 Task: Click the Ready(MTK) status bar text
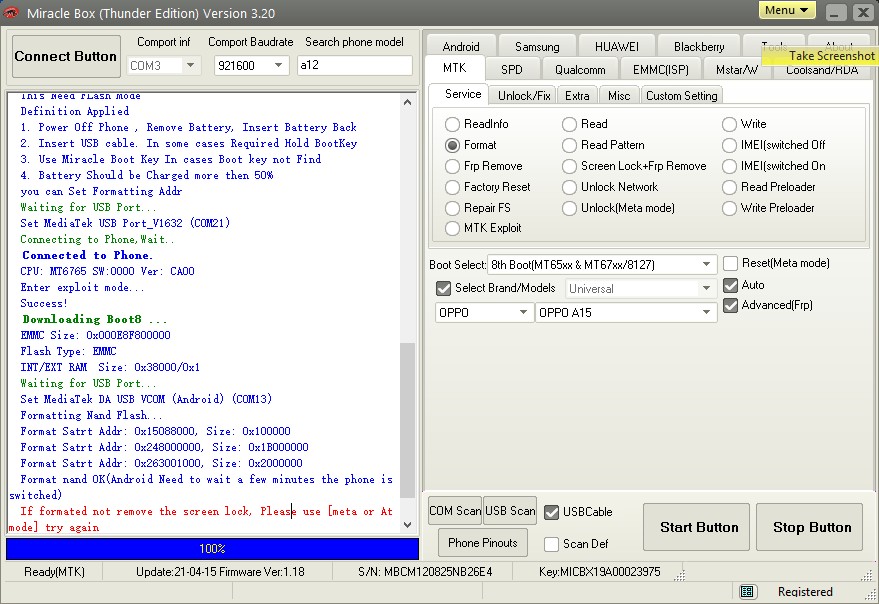(54, 572)
